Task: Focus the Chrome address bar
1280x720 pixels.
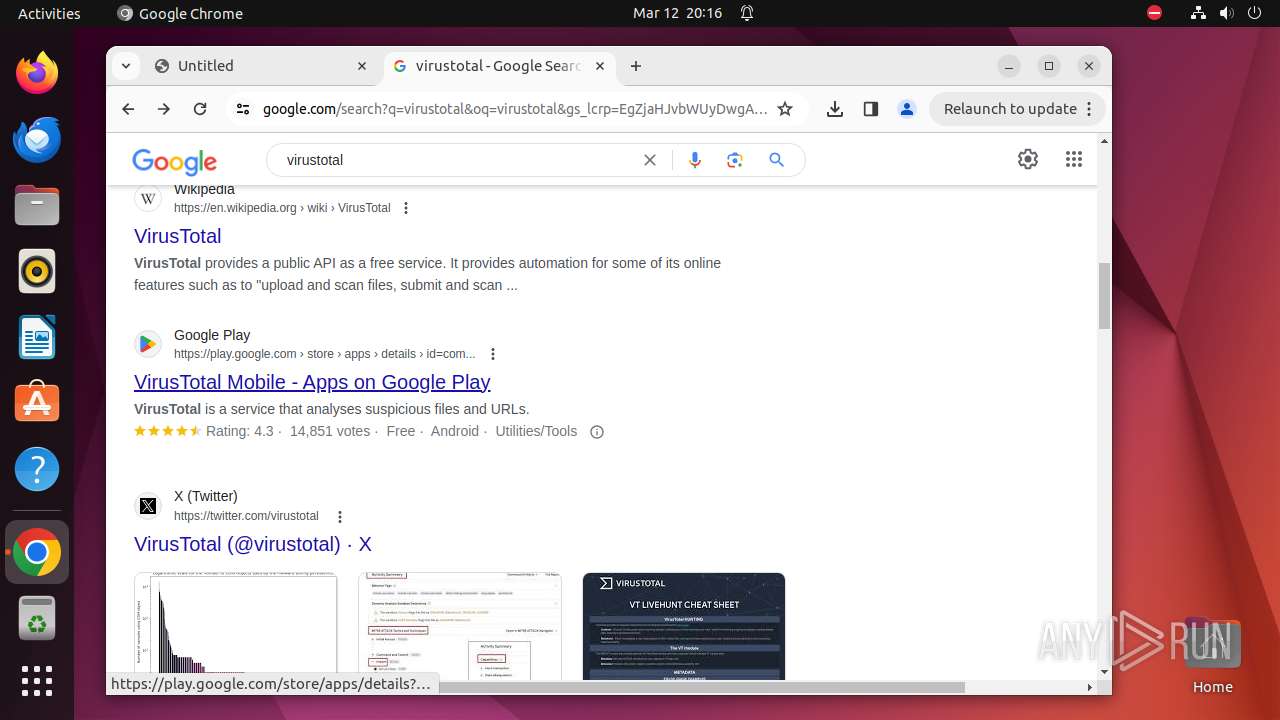Action: 514,109
